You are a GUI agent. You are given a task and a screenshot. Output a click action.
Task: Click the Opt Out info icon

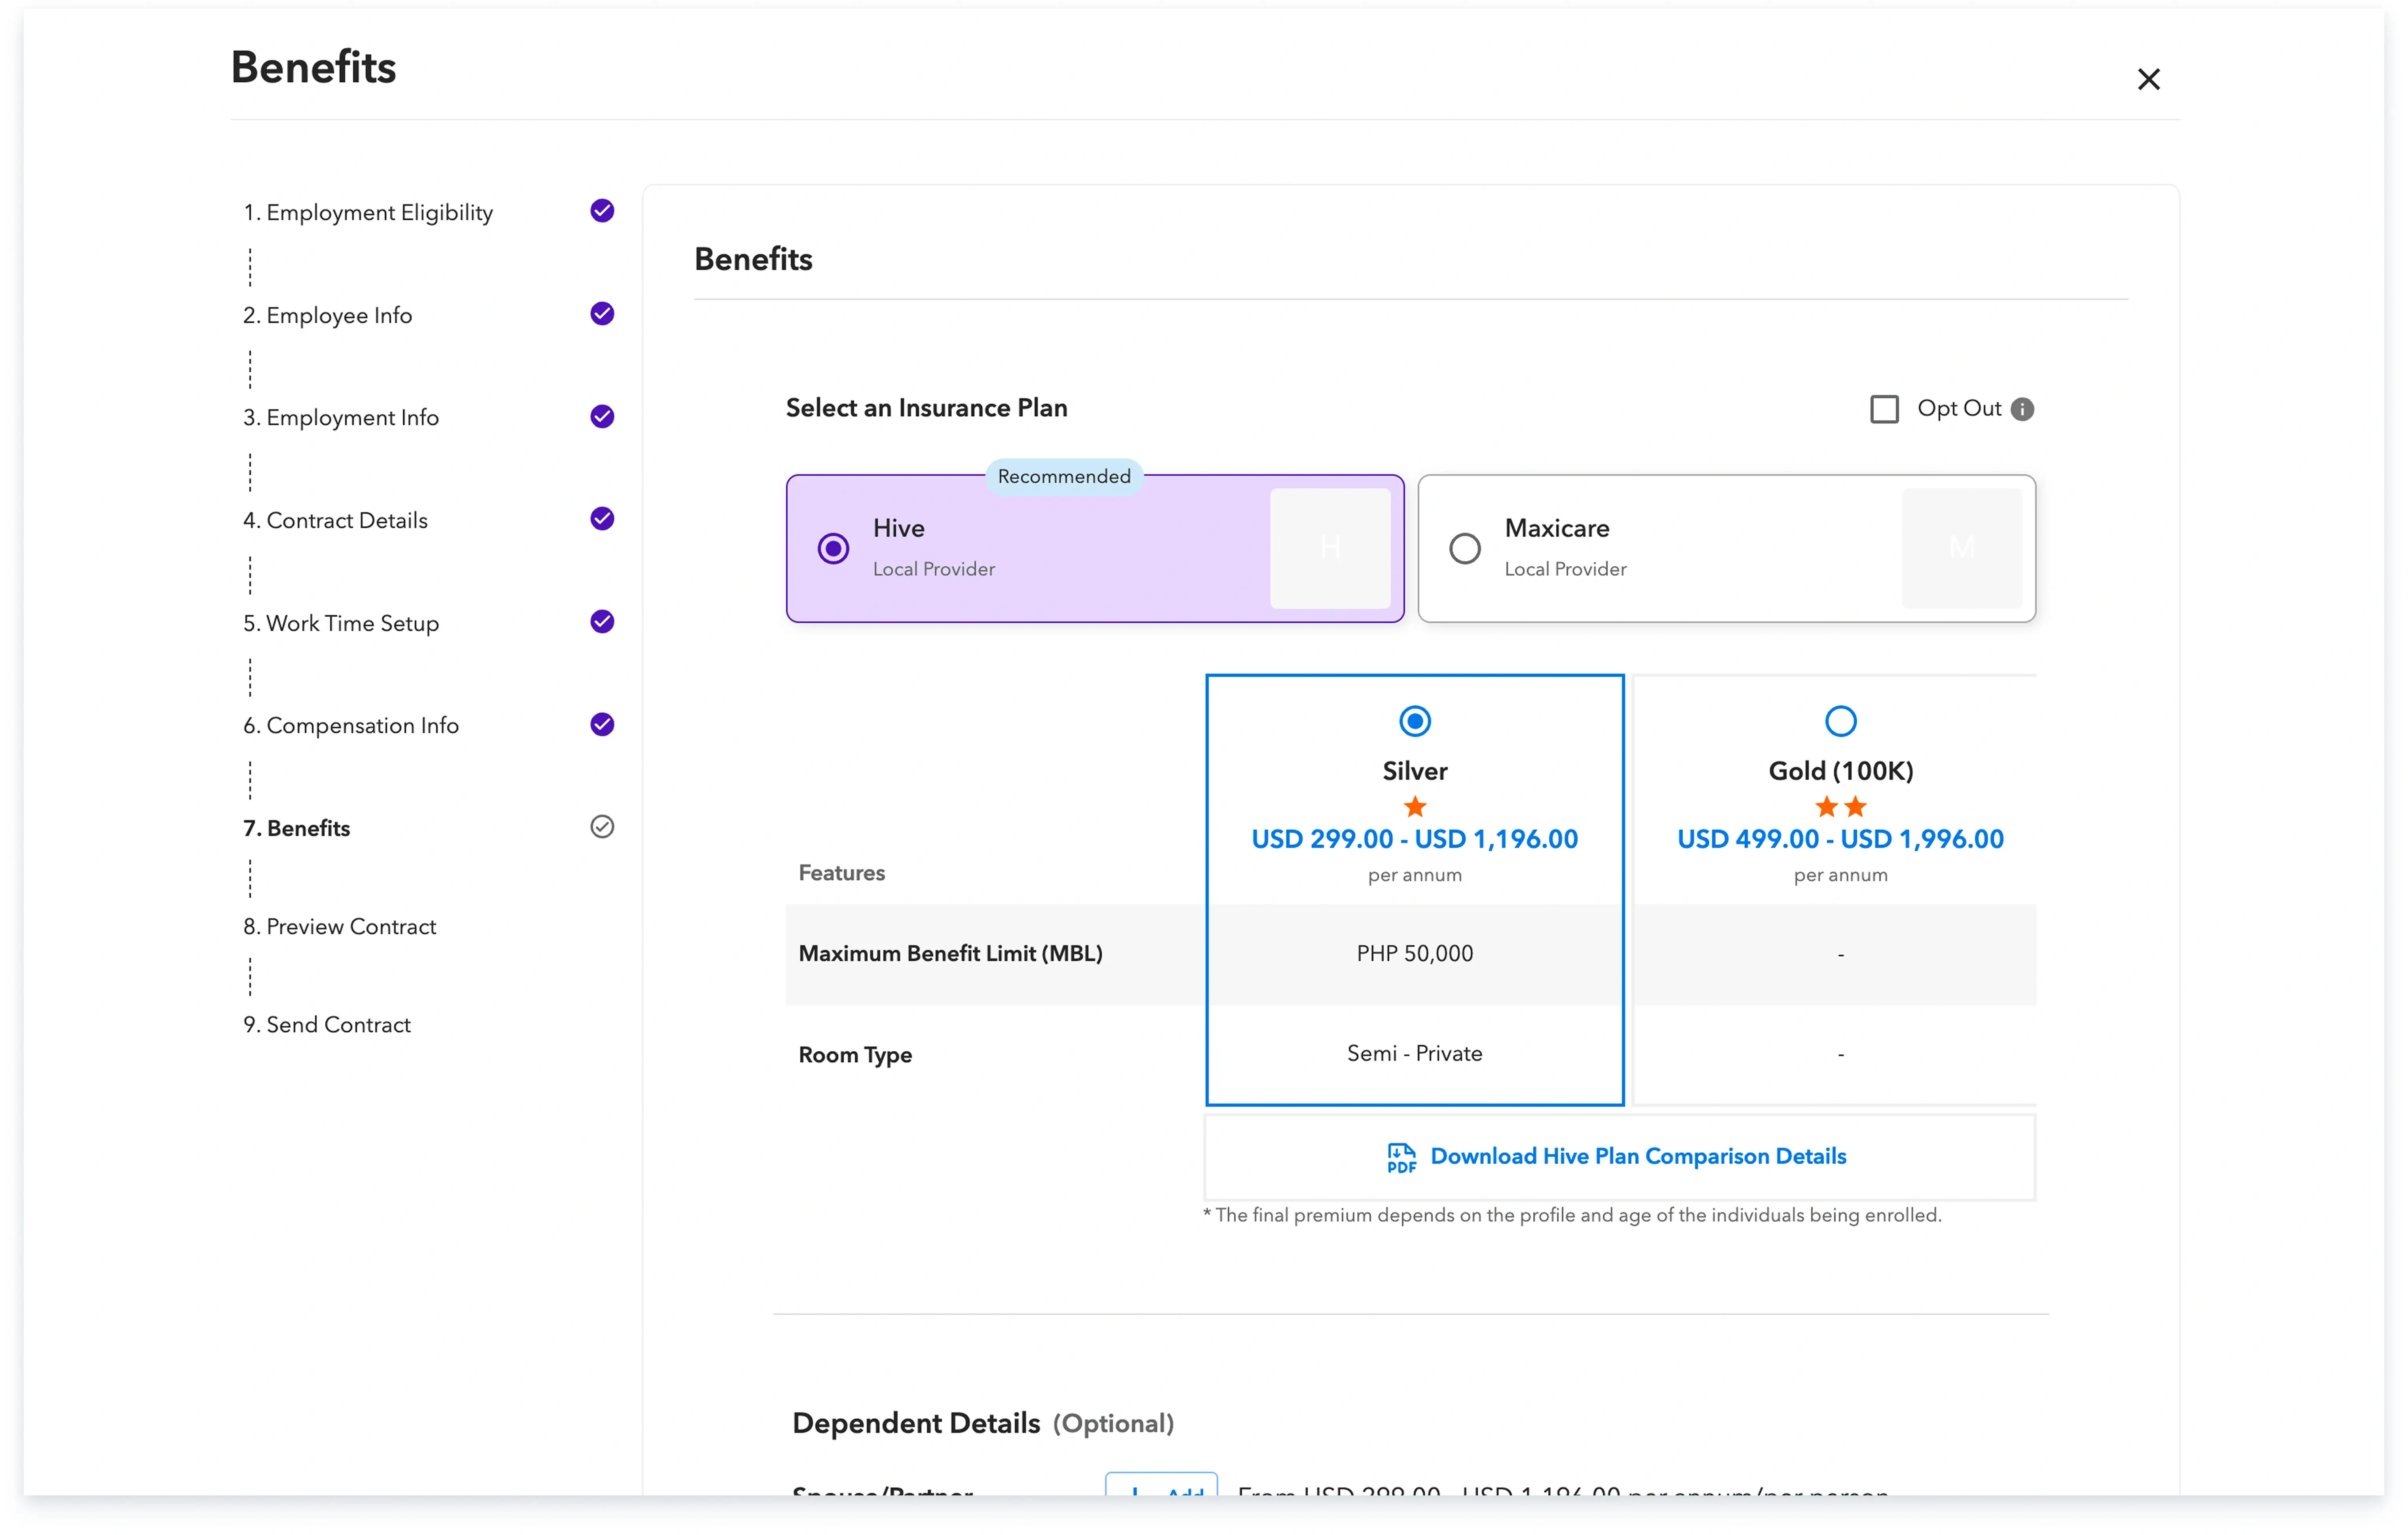click(2022, 409)
